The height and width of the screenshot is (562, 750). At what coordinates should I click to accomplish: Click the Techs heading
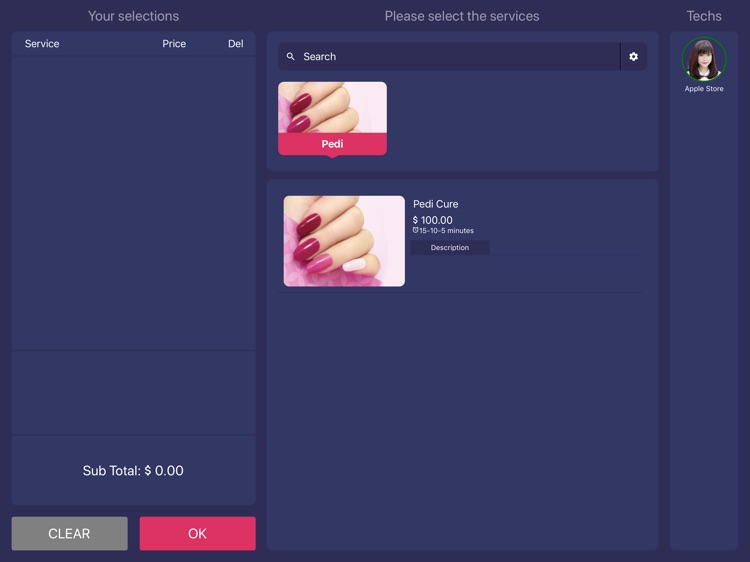tap(704, 16)
